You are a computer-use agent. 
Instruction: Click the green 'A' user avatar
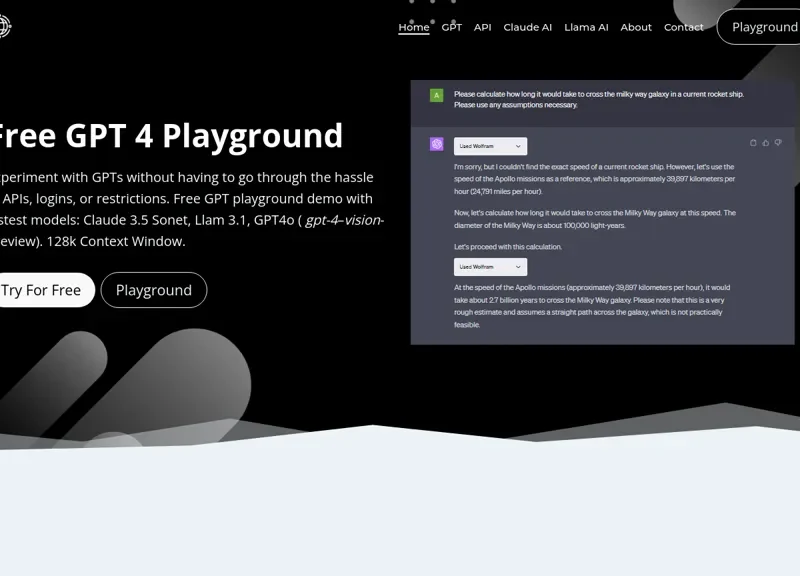point(436,95)
